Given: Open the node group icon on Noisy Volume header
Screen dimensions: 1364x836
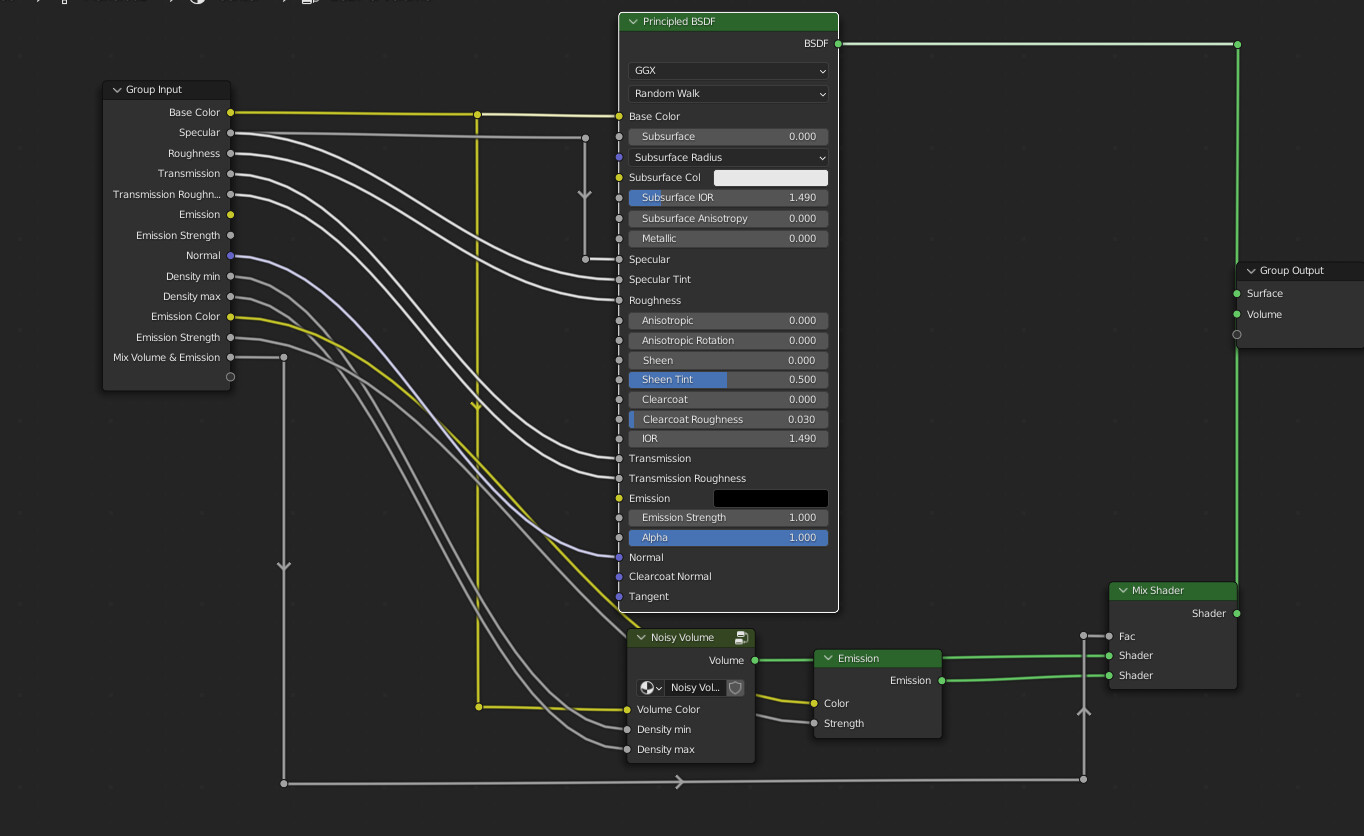Looking at the screenshot, I should click(x=742, y=637).
